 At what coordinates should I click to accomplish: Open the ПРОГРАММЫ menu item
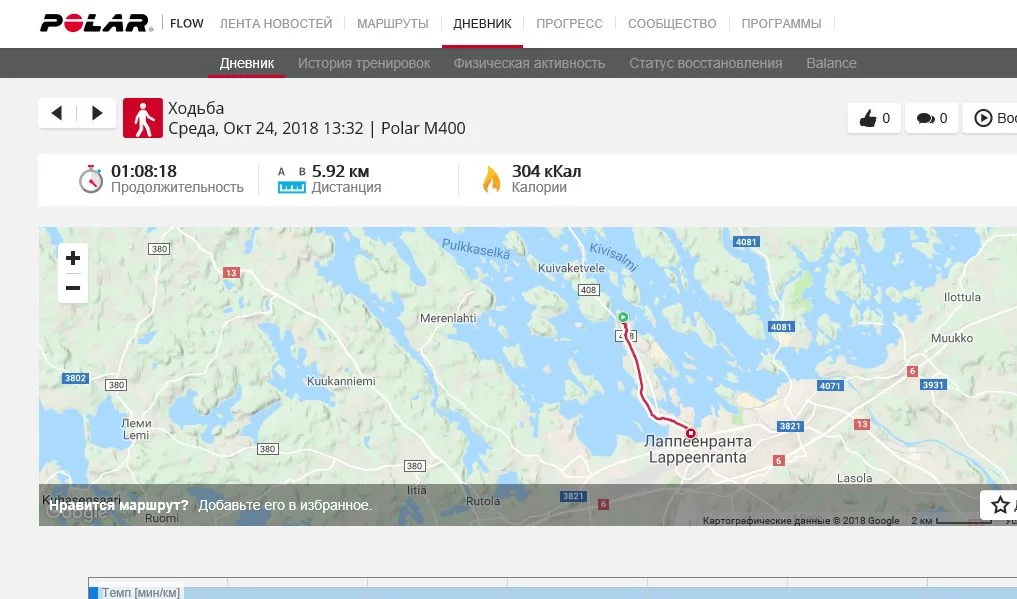click(781, 24)
